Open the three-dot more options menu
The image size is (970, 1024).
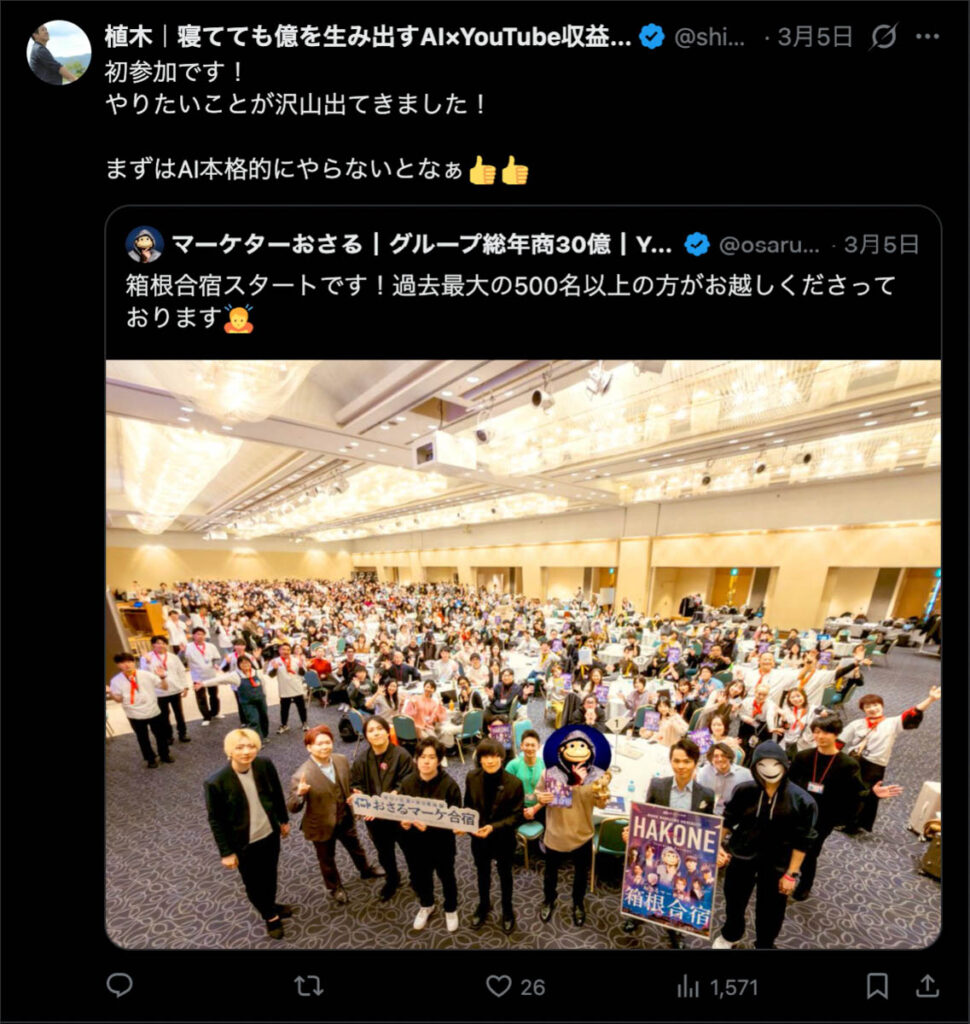click(928, 37)
